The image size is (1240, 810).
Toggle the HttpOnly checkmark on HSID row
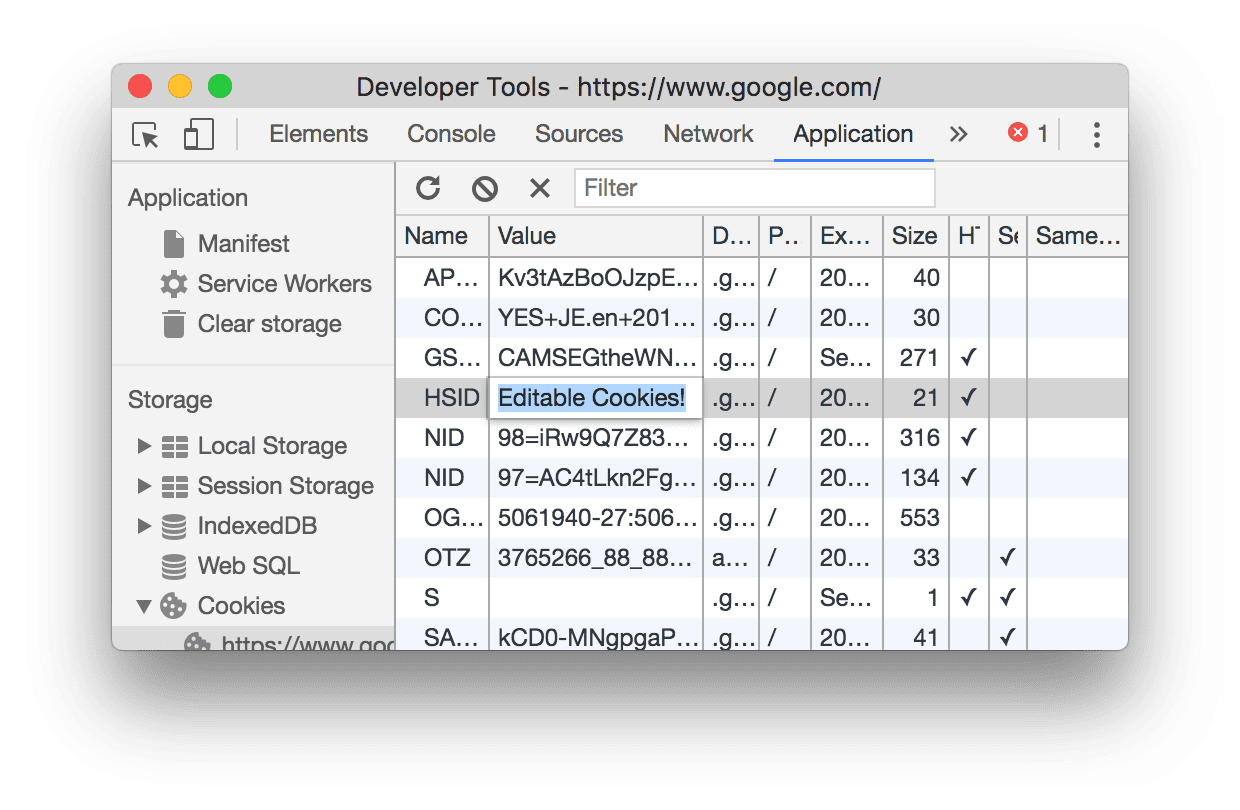pos(968,397)
